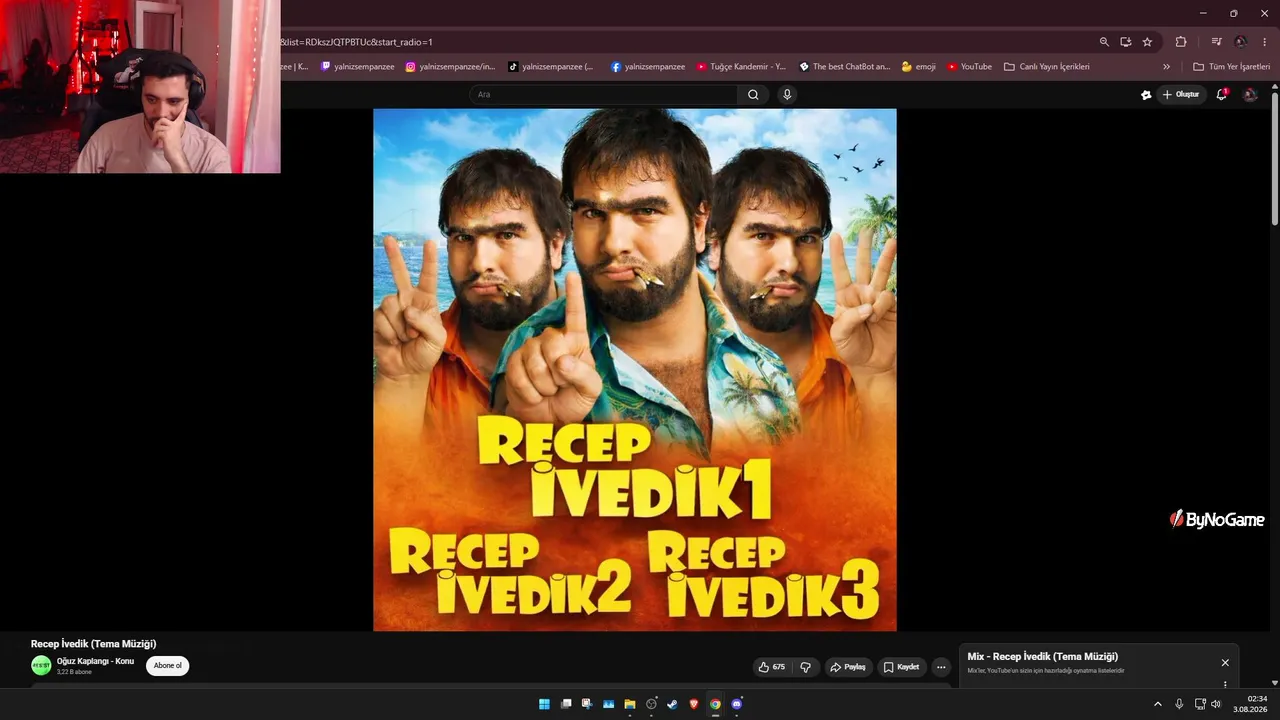Open Chrome media controls icon

tap(1216, 42)
